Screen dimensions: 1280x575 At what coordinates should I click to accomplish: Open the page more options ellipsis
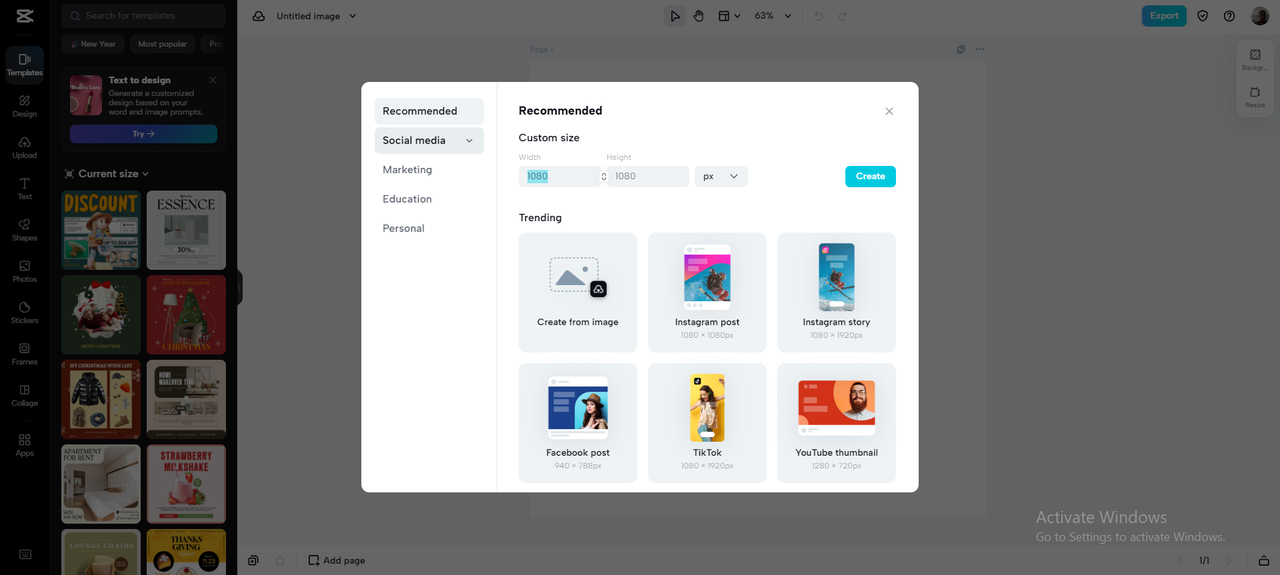tap(980, 49)
